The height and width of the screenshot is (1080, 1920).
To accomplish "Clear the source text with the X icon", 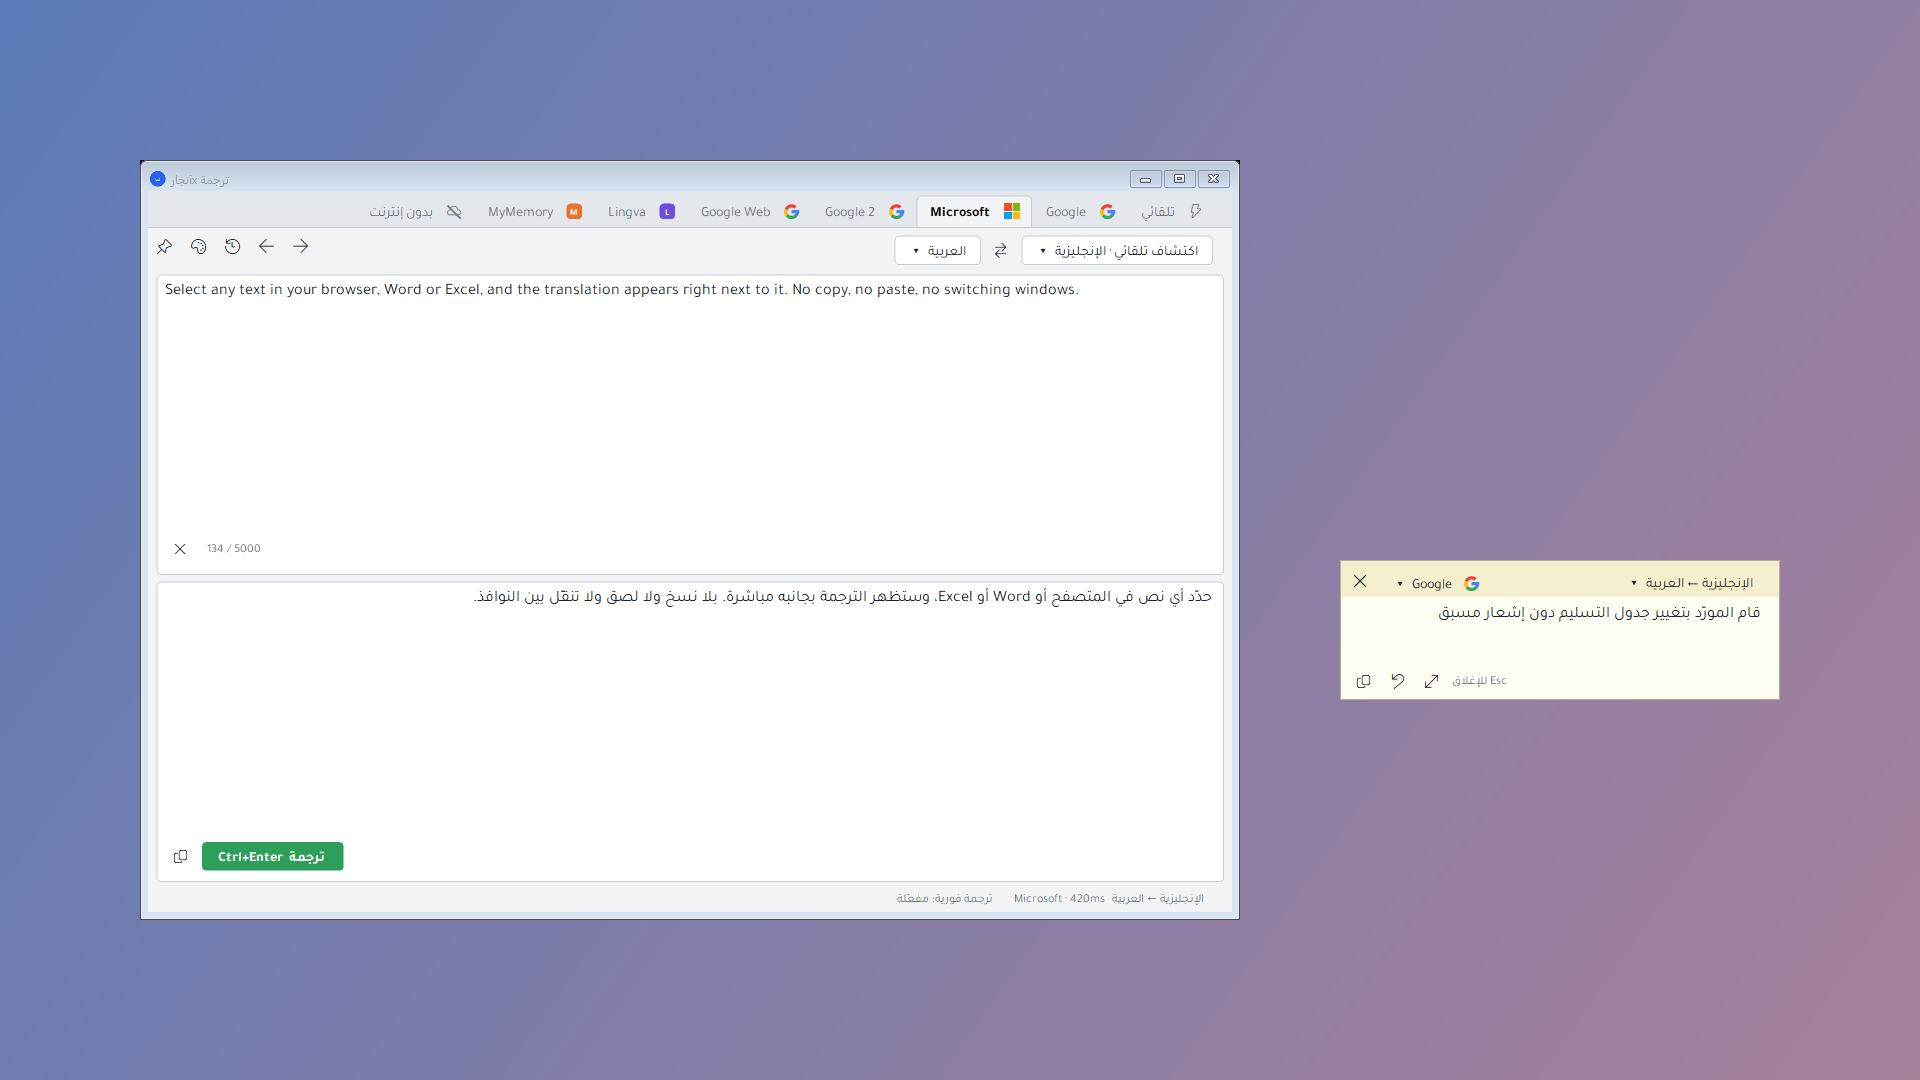I will [180, 549].
